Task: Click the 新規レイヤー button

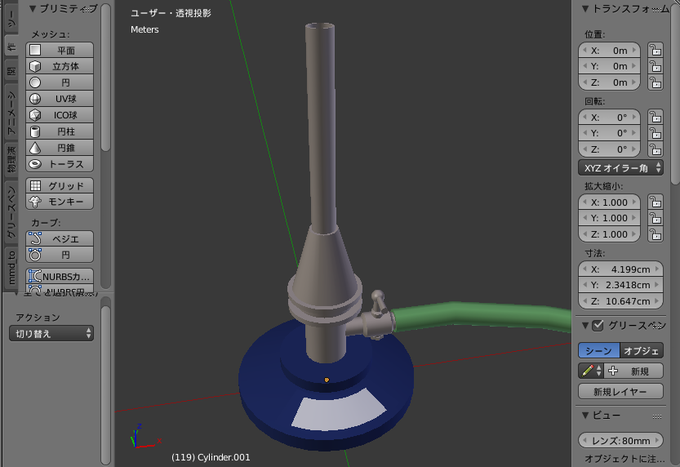Action: click(621, 391)
